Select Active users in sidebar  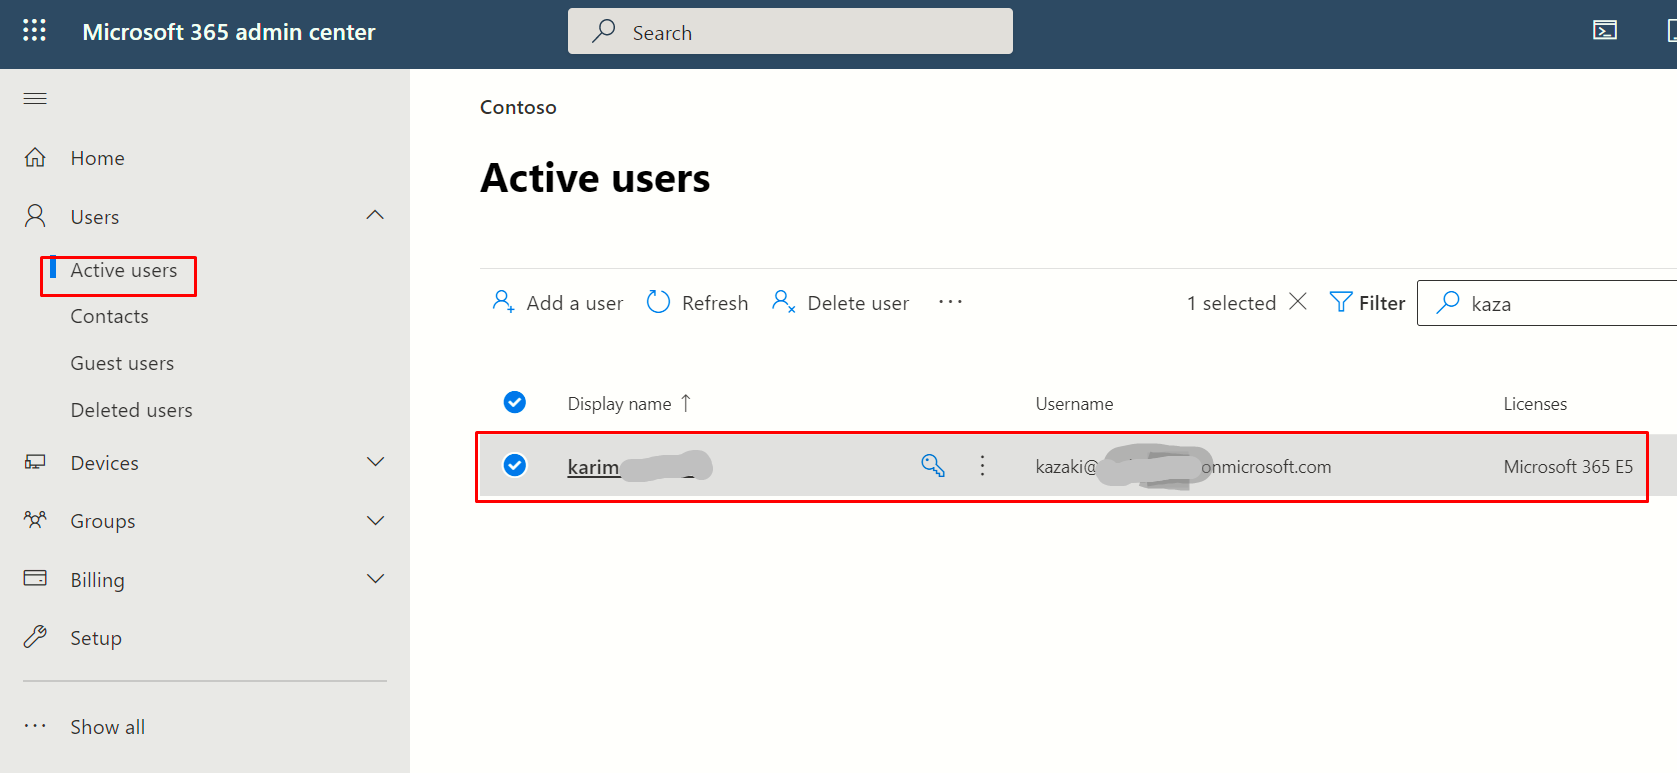point(123,270)
